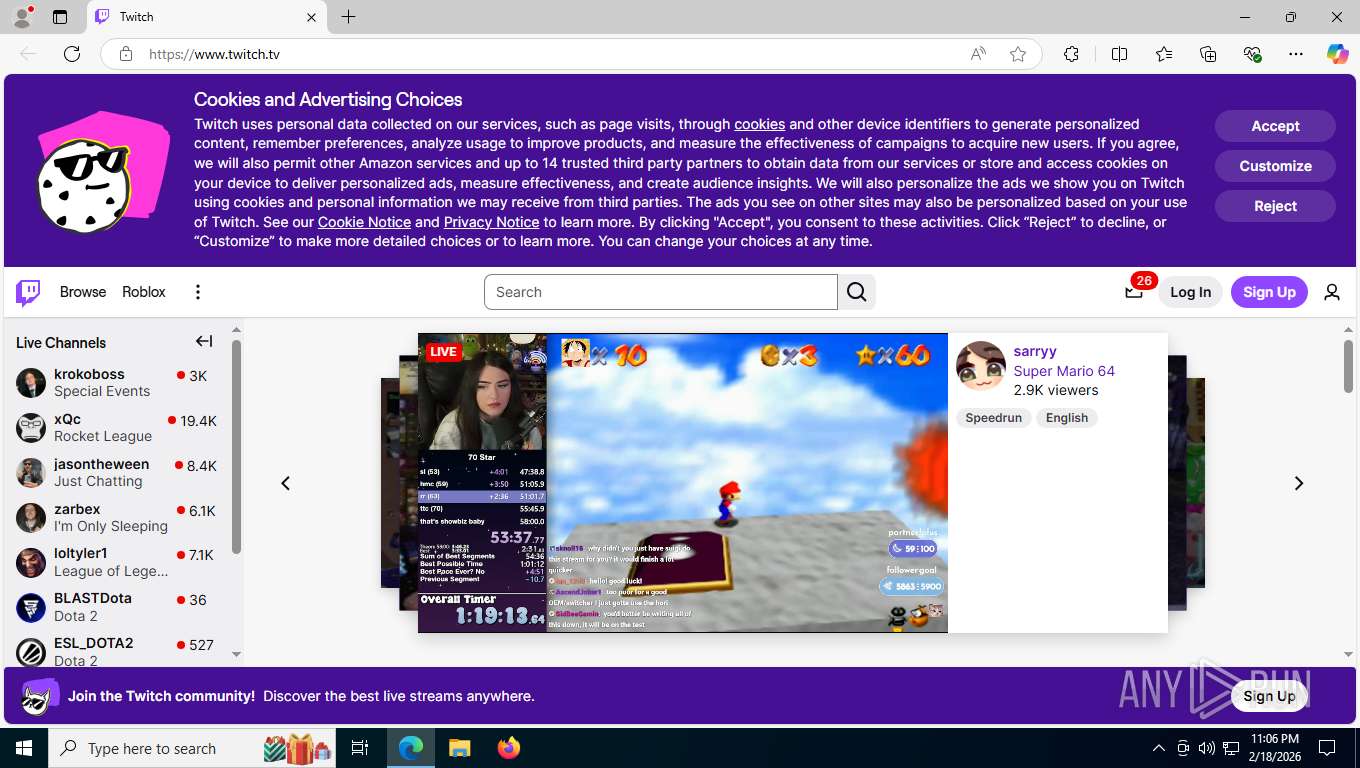The width and height of the screenshot is (1360, 768).
Task: Click the magnifier search button
Action: (x=857, y=292)
